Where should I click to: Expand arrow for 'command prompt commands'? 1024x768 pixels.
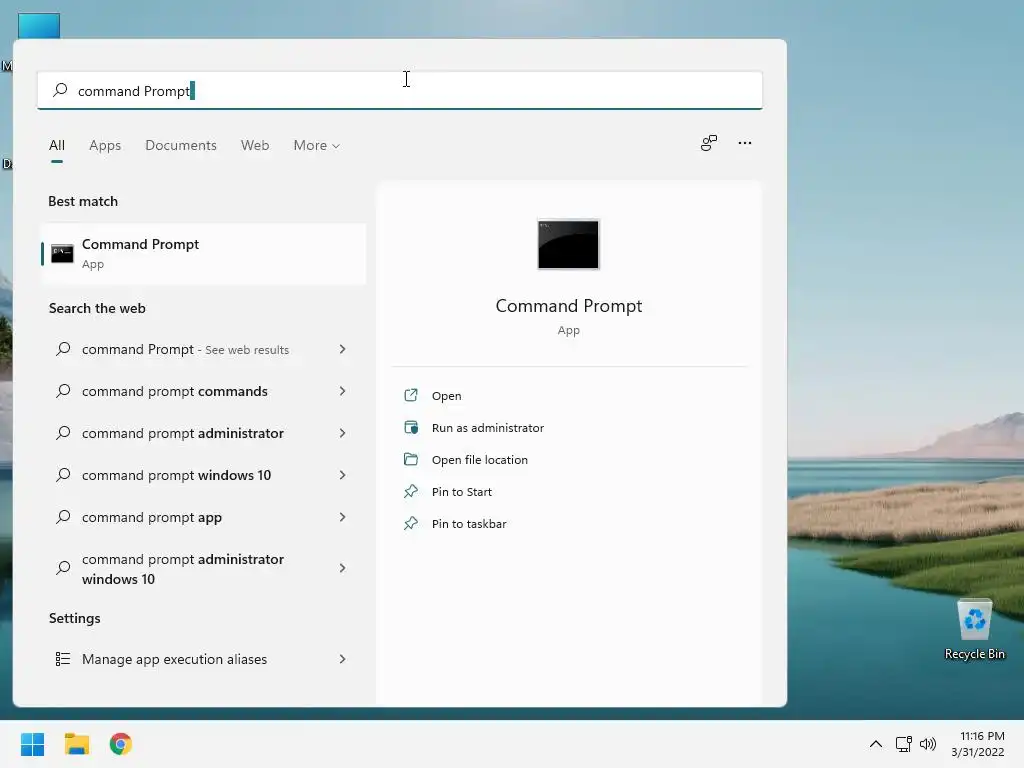pos(342,391)
